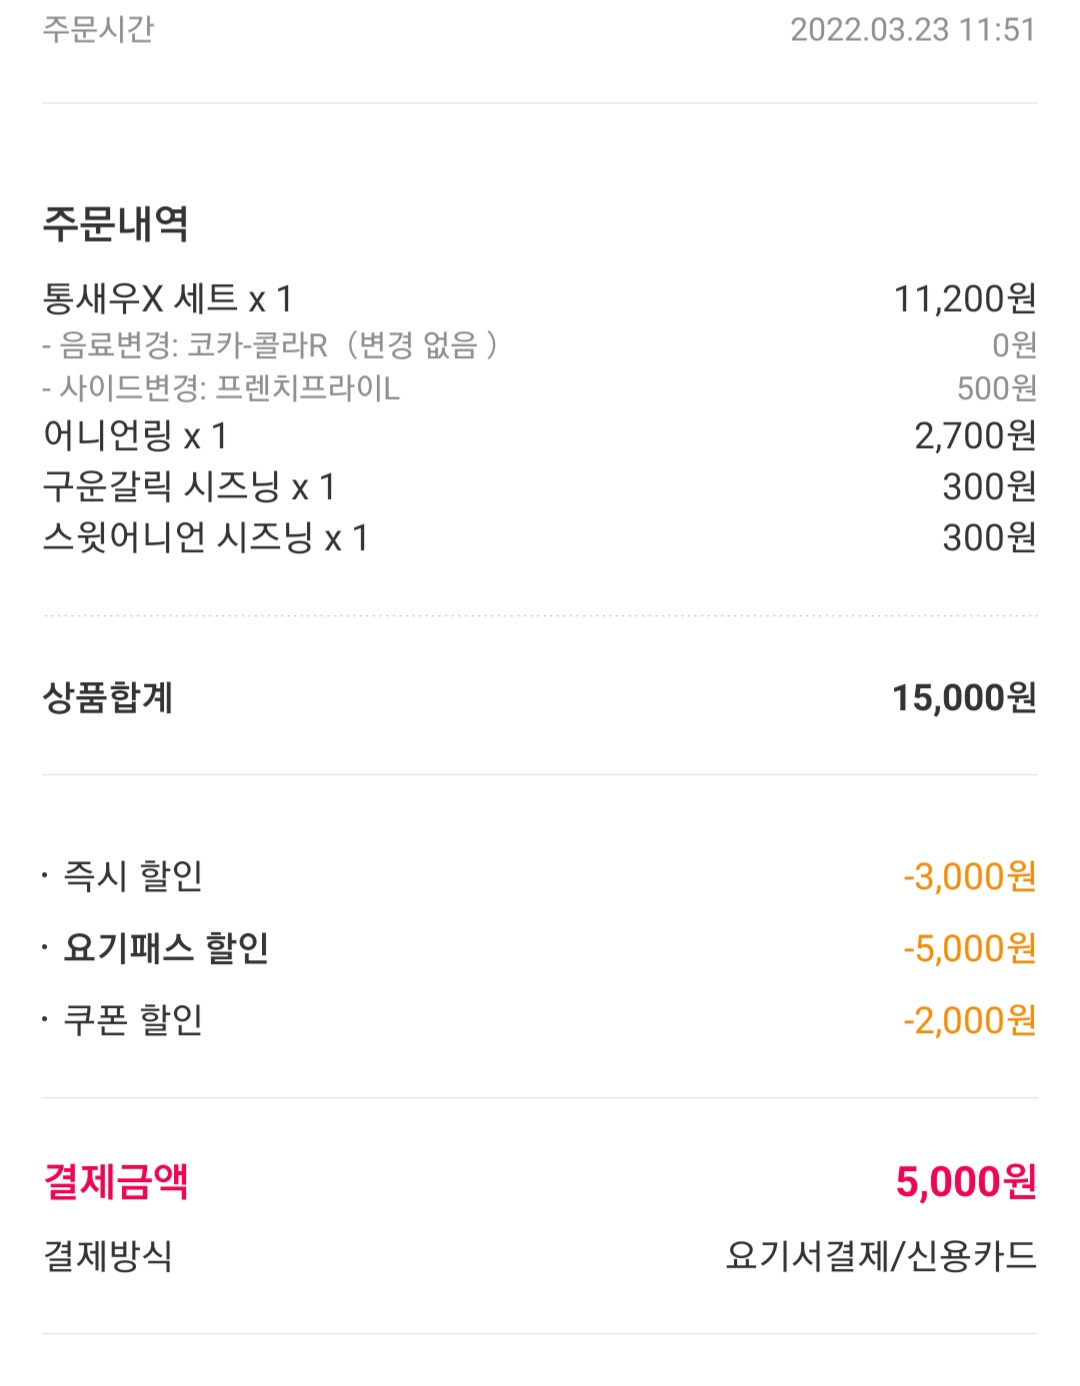Viewport: 1080px width, 1386px height.
Task: Click the 11,200원 set price
Action: tap(964, 299)
